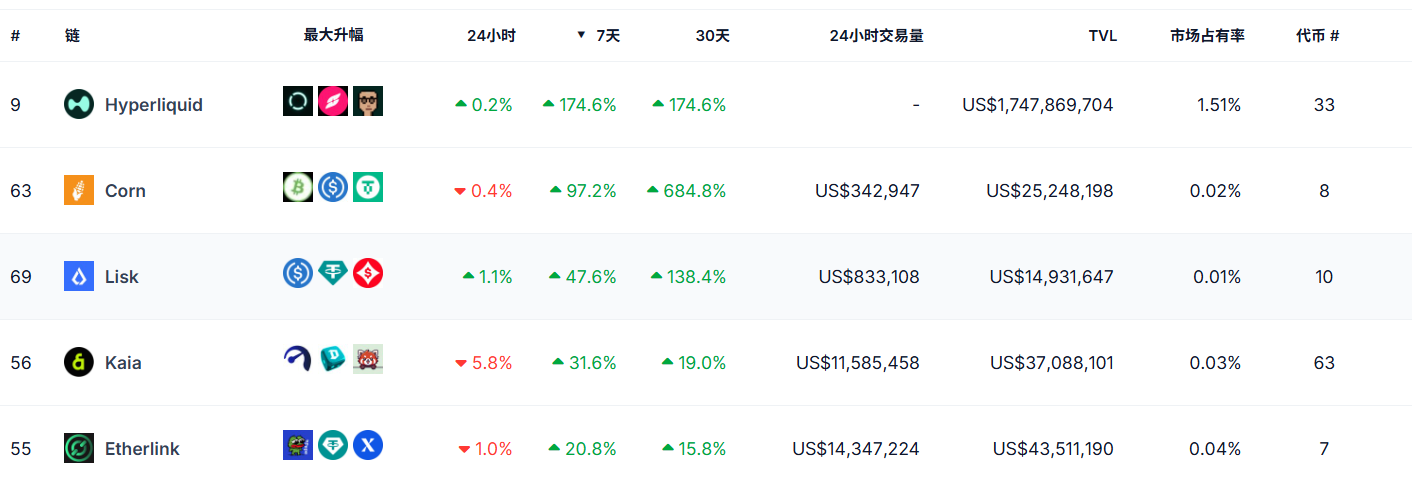The height and width of the screenshot is (486, 1412).
Task: Open the Etherlink chain name link
Action: click(142, 449)
